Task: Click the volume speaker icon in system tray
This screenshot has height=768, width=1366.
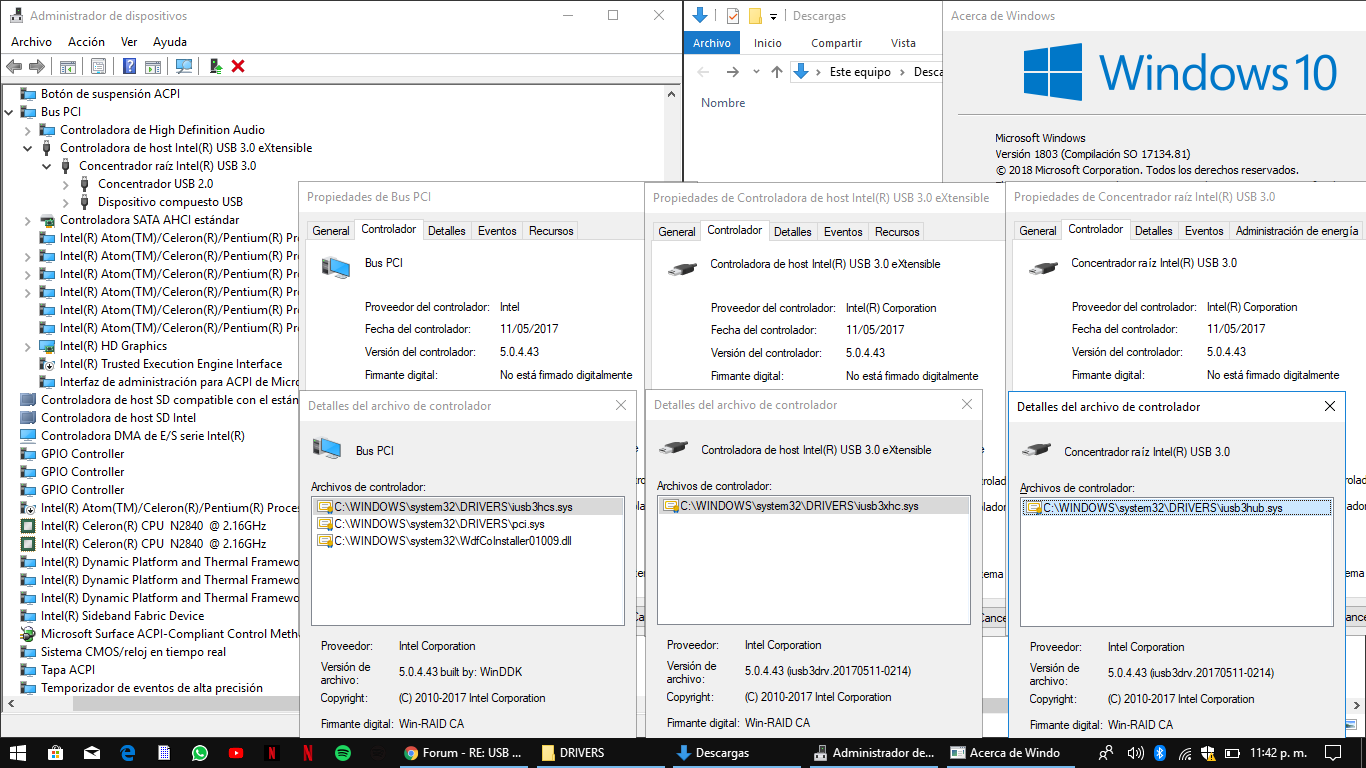Action: [x=1136, y=753]
